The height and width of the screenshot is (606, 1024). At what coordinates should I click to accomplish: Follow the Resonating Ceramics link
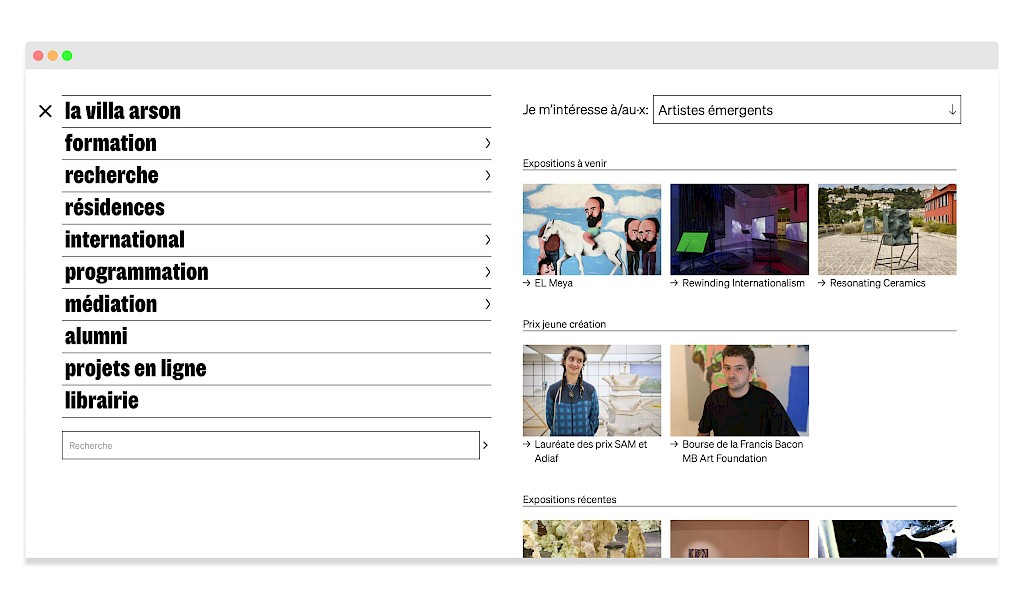[877, 283]
